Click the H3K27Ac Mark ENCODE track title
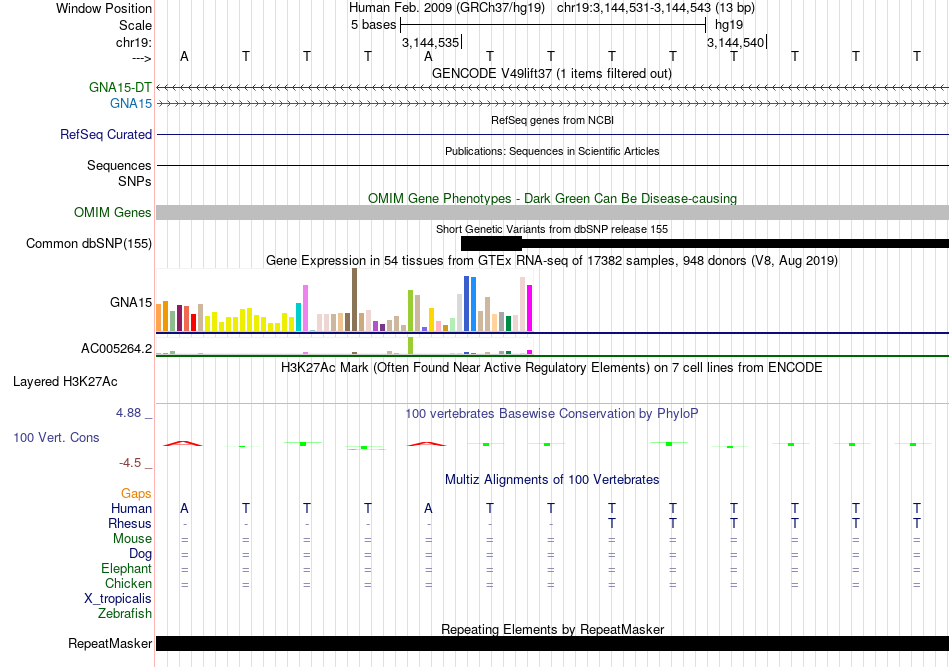 coord(552,368)
